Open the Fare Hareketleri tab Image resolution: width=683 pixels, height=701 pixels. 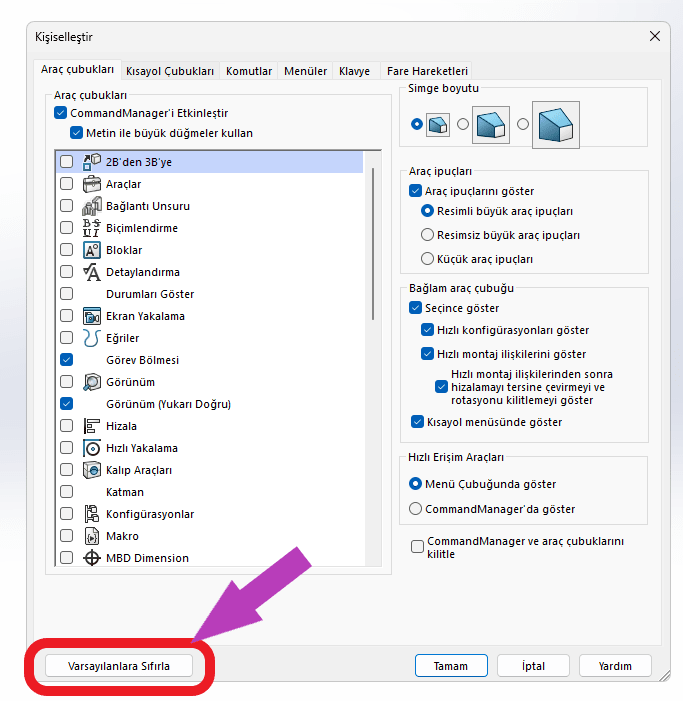(x=426, y=71)
